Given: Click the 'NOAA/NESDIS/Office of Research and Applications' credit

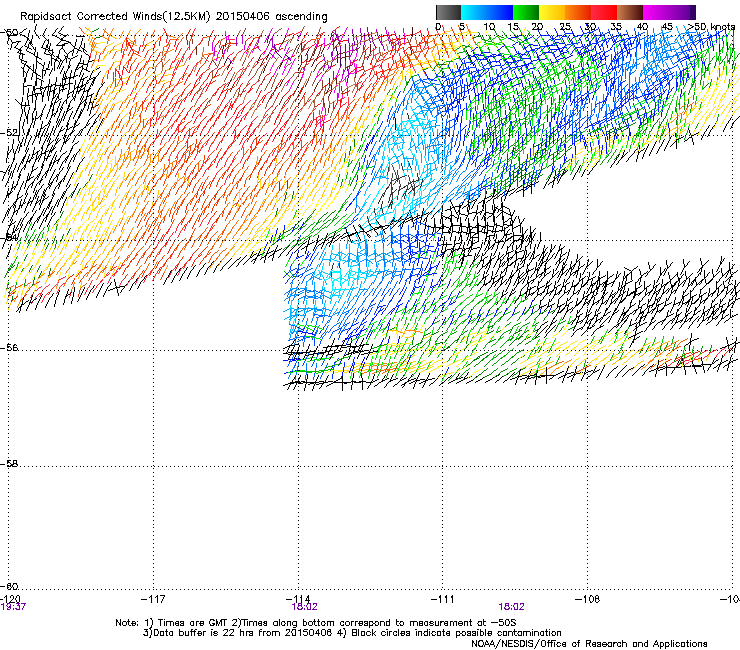Looking at the screenshot, I should [589, 644].
